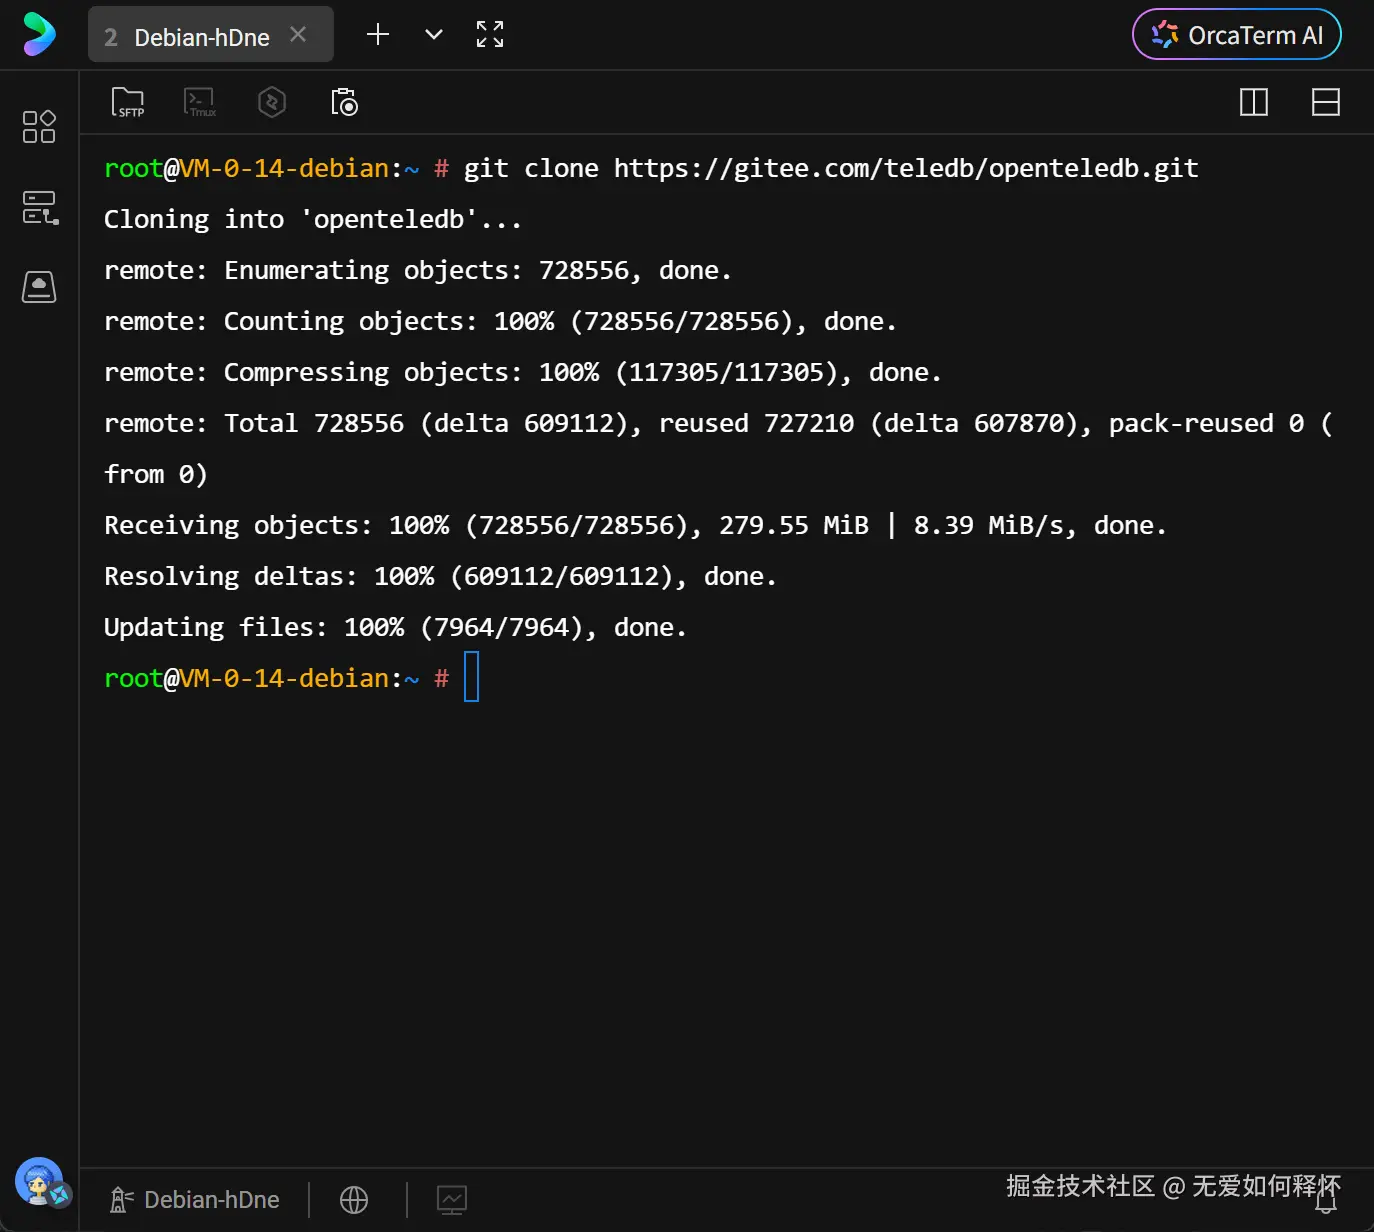Open the SFTP file panel
This screenshot has height=1232, width=1374.
[x=128, y=102]
